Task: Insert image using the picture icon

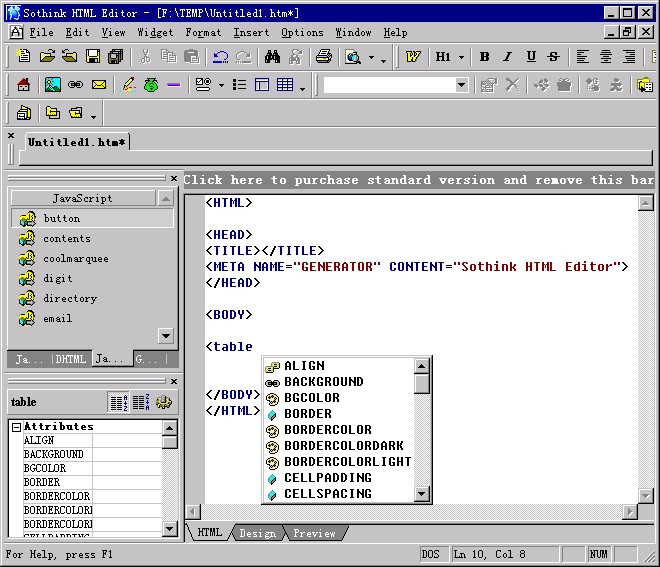Action: point(53,85)
